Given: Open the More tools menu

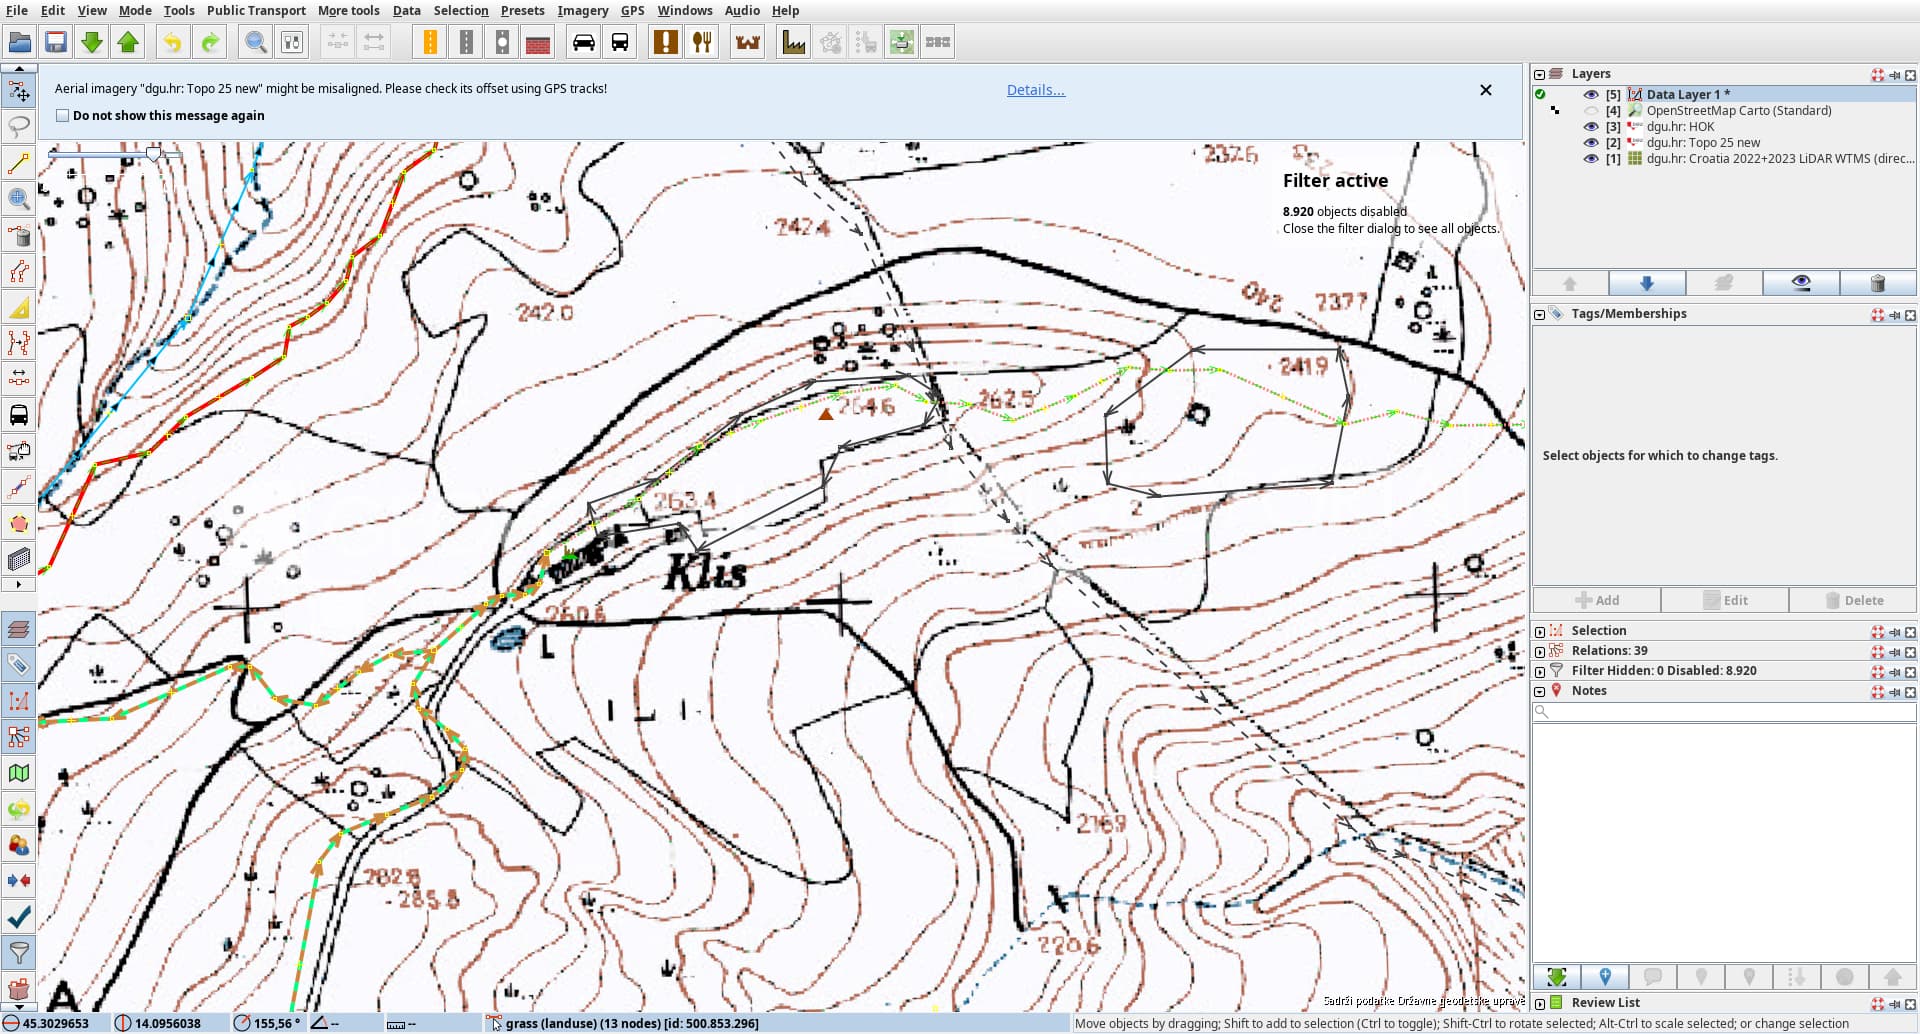Looking at the screenshot, I should point(349,10).
